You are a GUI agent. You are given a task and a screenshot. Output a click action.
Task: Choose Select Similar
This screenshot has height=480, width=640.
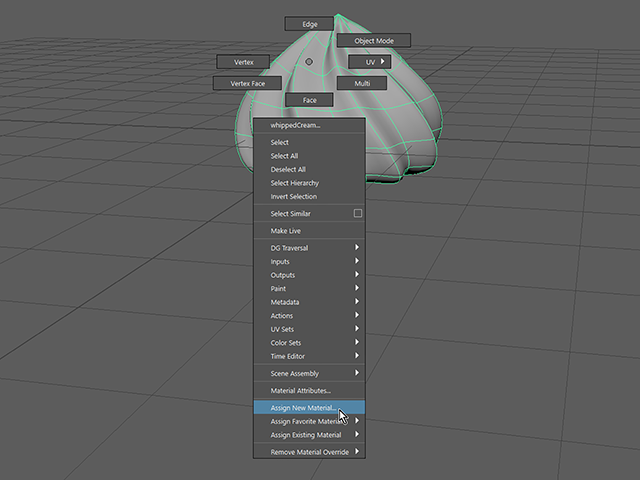pos(302,213)
